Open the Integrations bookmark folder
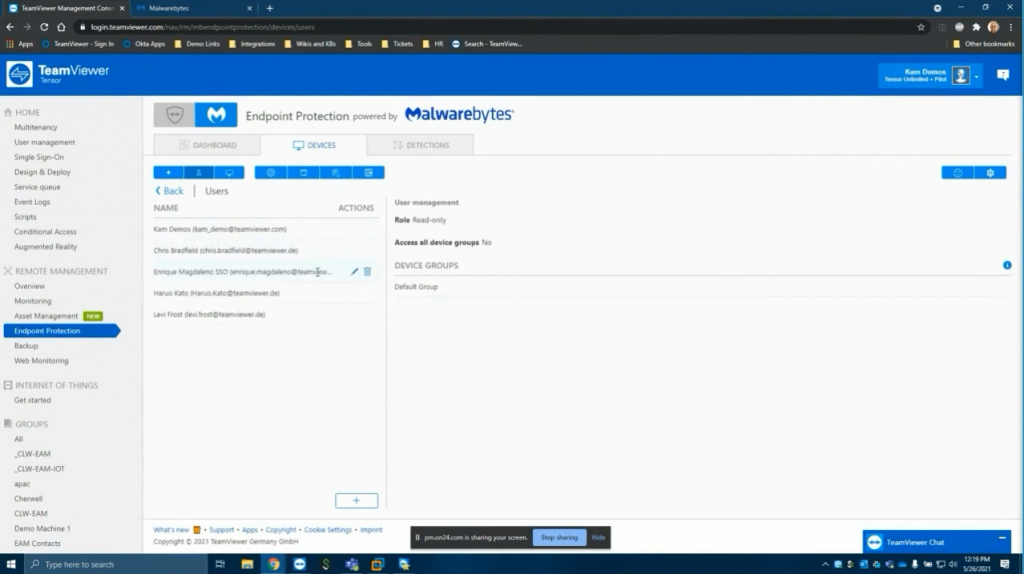 [251, 44]
